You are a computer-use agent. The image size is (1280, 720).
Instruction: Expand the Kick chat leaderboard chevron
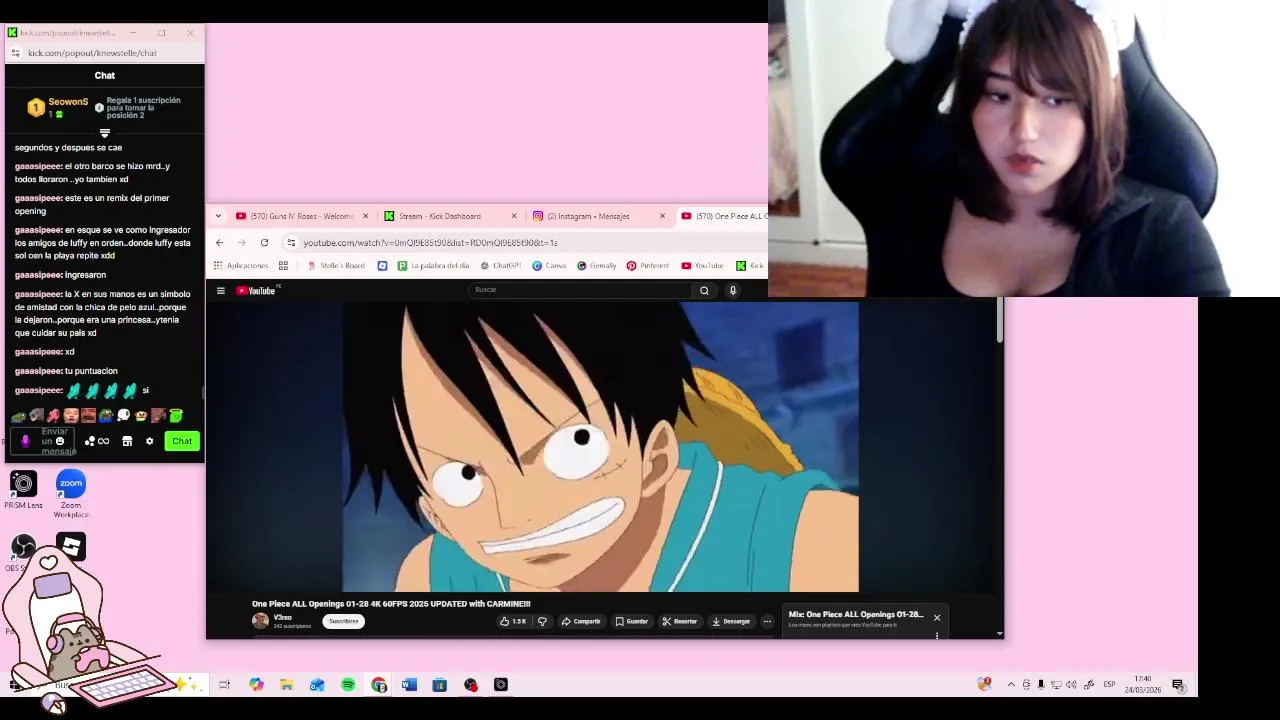pos(104,133)
